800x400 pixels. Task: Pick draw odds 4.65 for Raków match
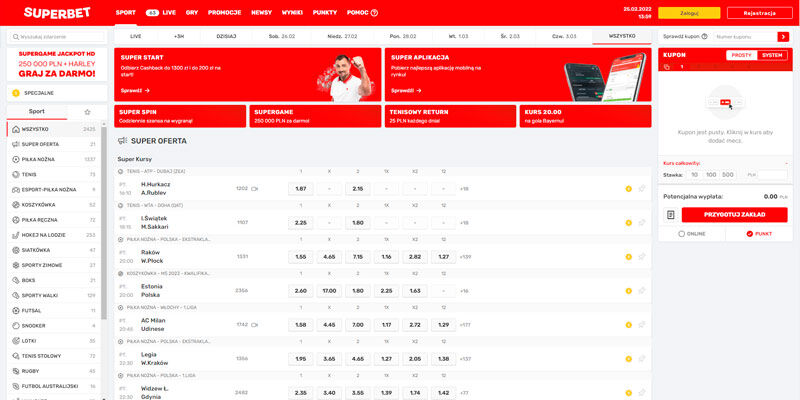330,257
